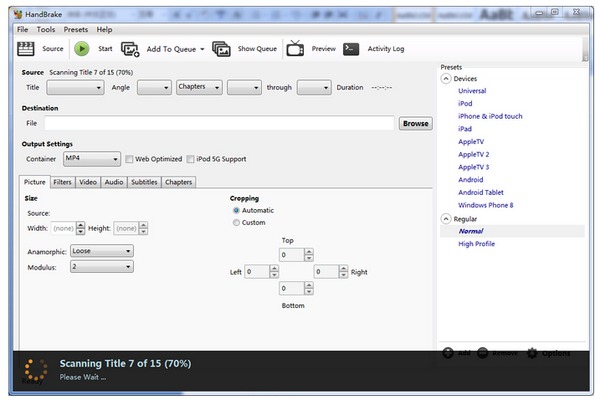This screenshot has height=400, width=600.
Task: Open the Presets menu
Action: pos(75,29)
